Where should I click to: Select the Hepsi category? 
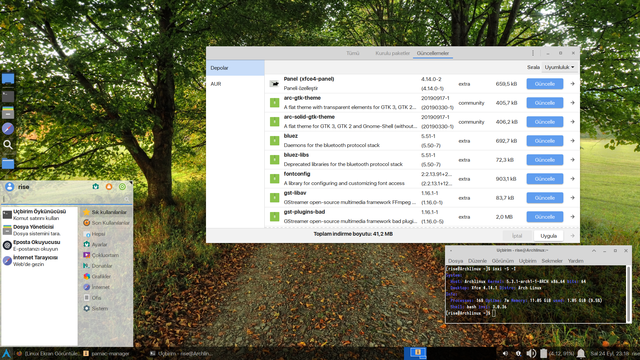pyautogui.click(x=106, y=234)
